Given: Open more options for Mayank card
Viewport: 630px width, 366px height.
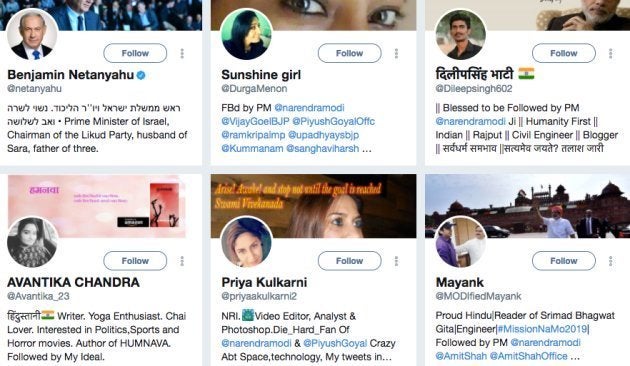Looking at the screenshot, I should [610, 261].
